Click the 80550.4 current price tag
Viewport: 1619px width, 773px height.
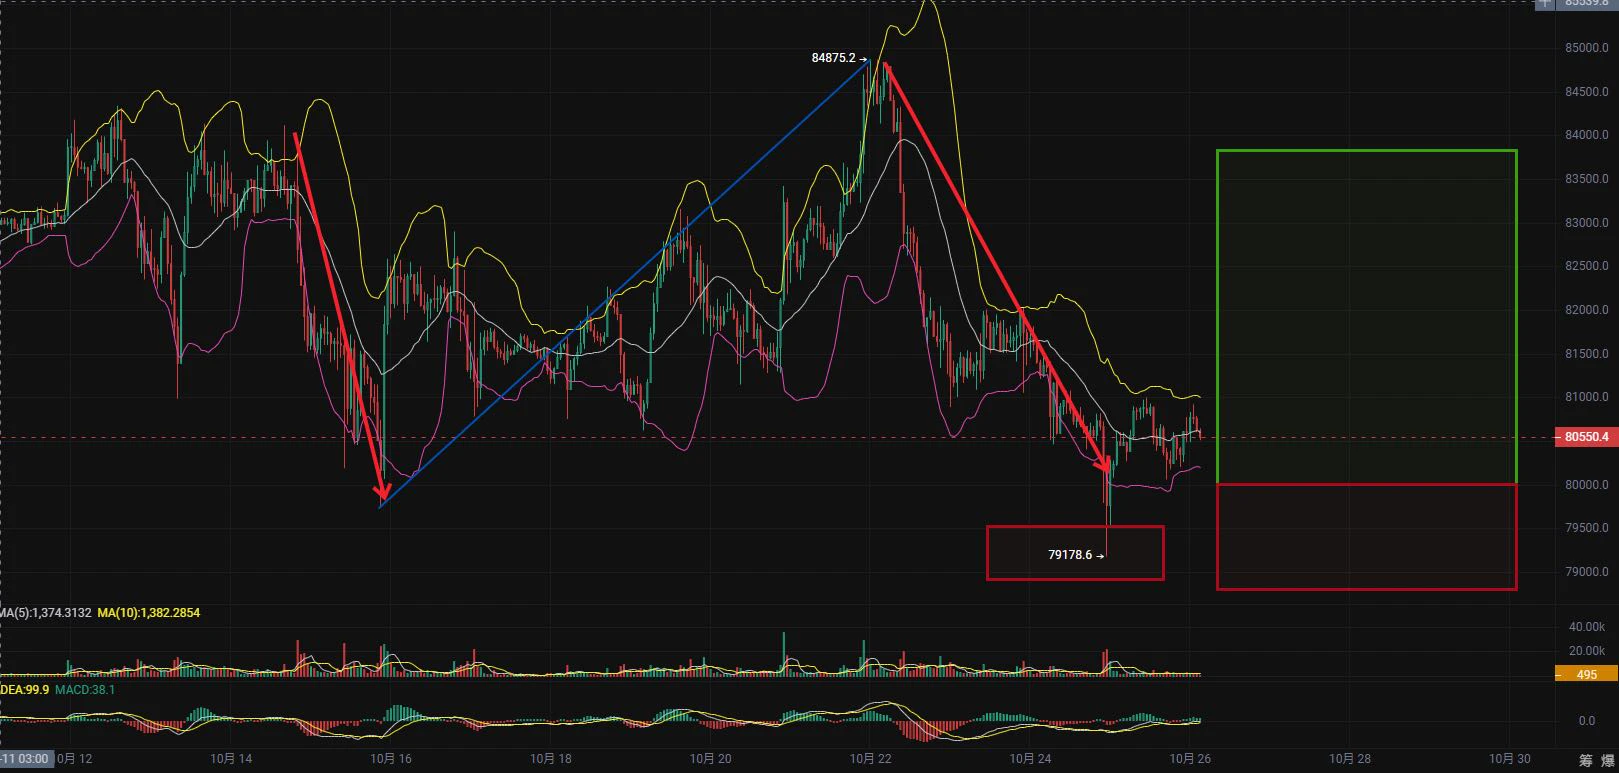click(x=1586, y=437)
